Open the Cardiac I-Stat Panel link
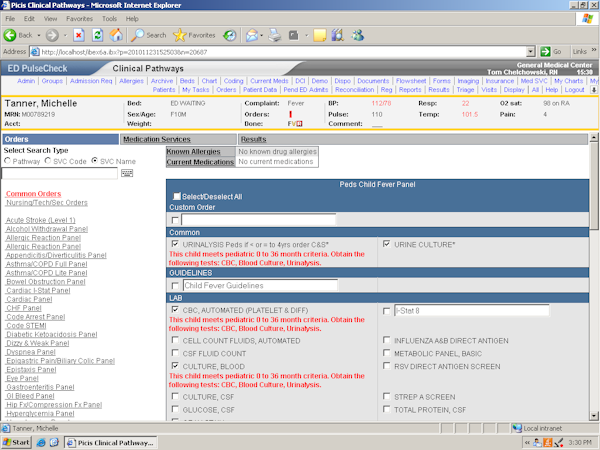 coord(38,290)
